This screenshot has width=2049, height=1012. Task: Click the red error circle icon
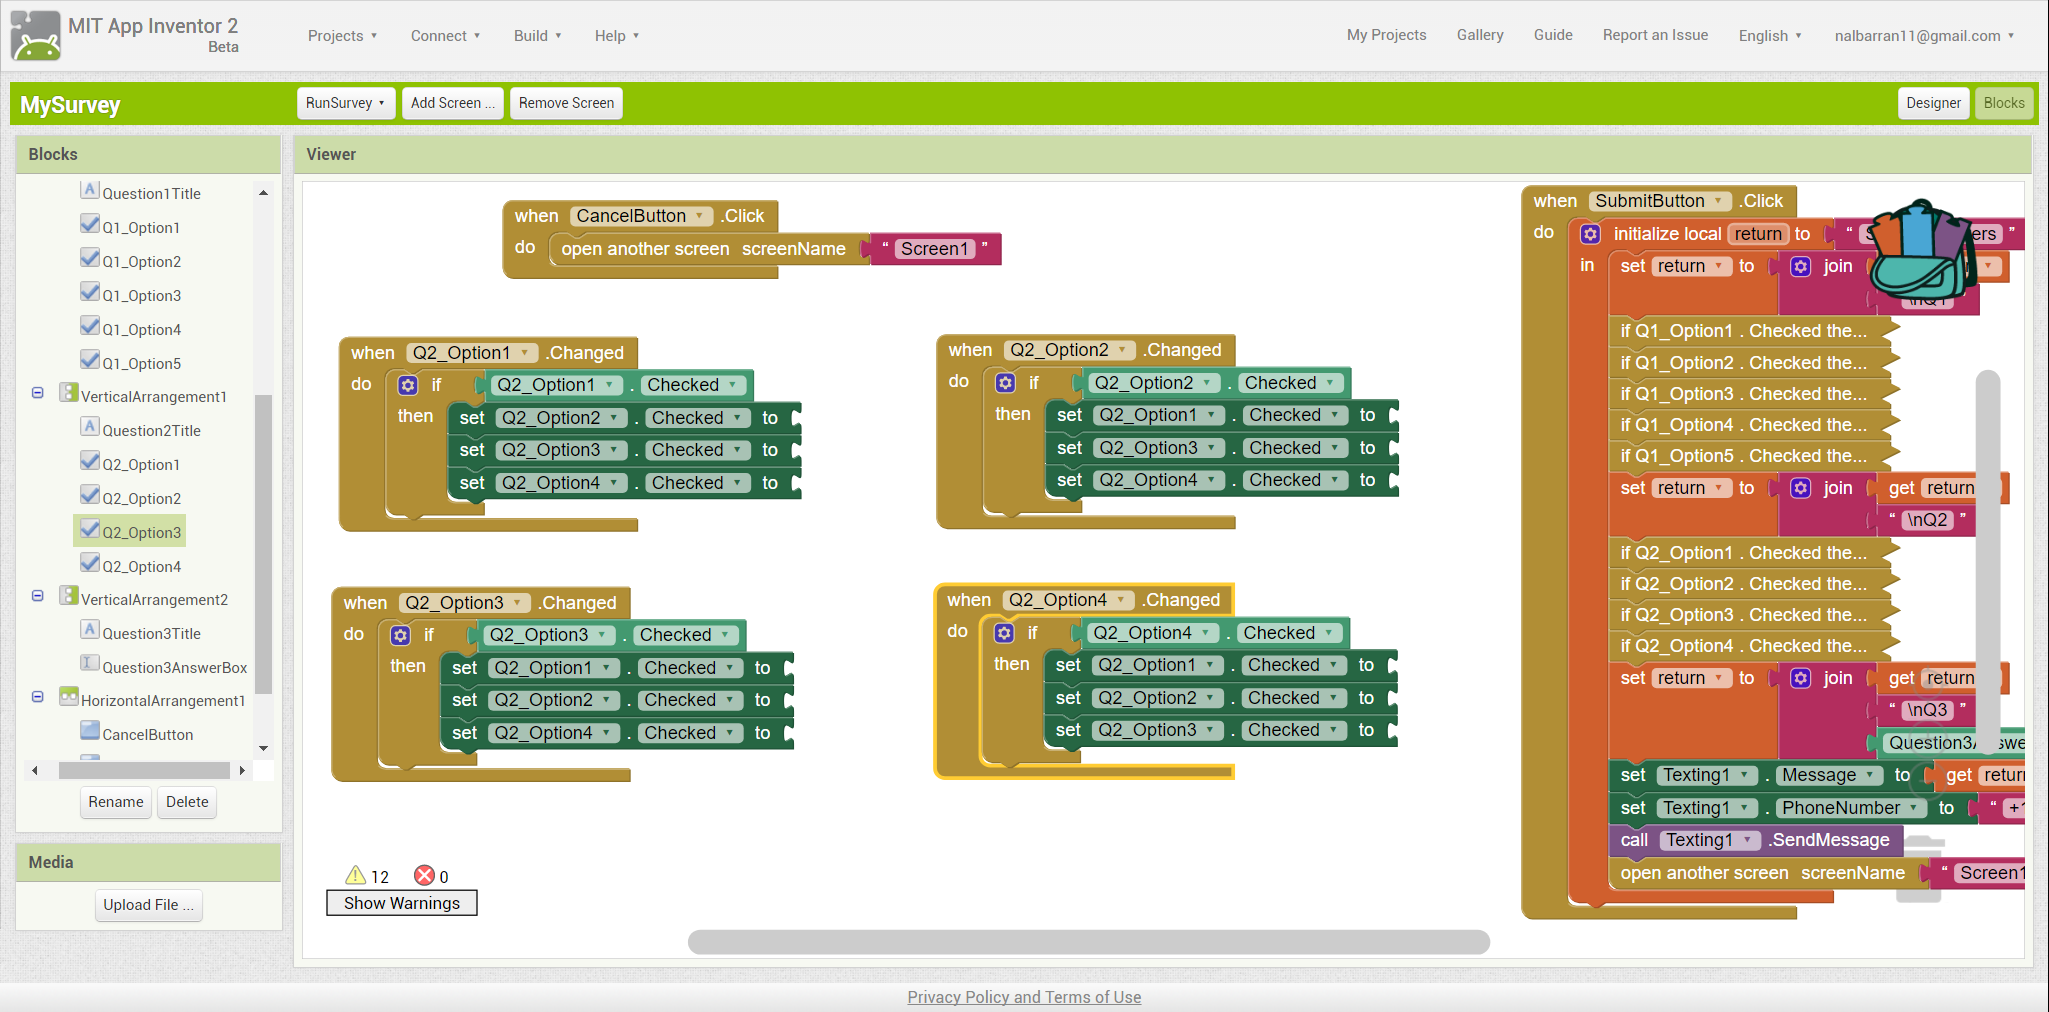(425, 876)
